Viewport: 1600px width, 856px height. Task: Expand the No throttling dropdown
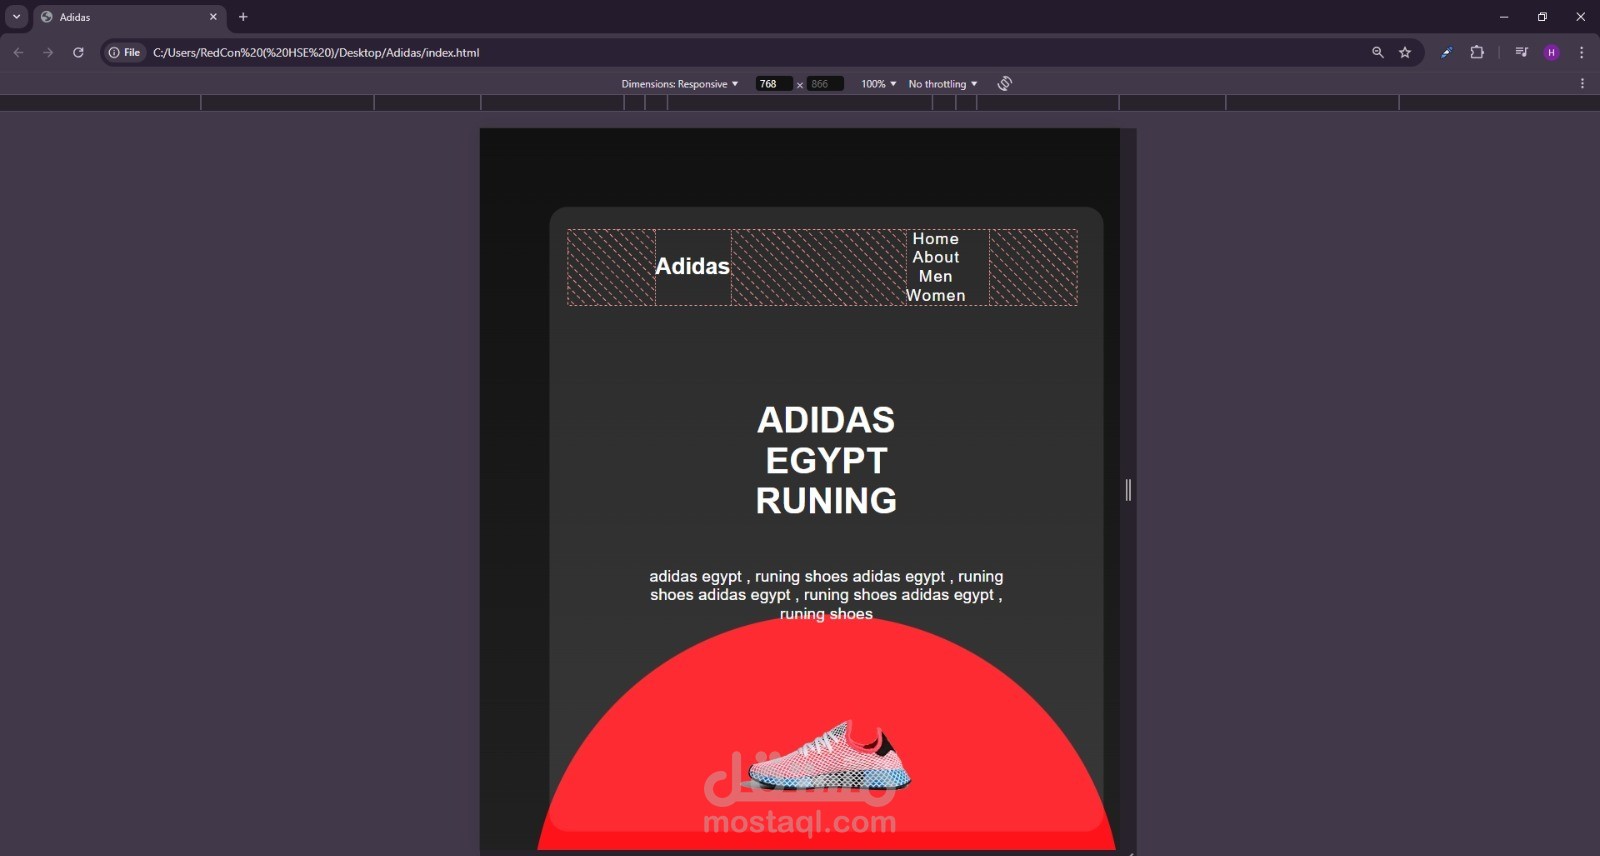943,84
